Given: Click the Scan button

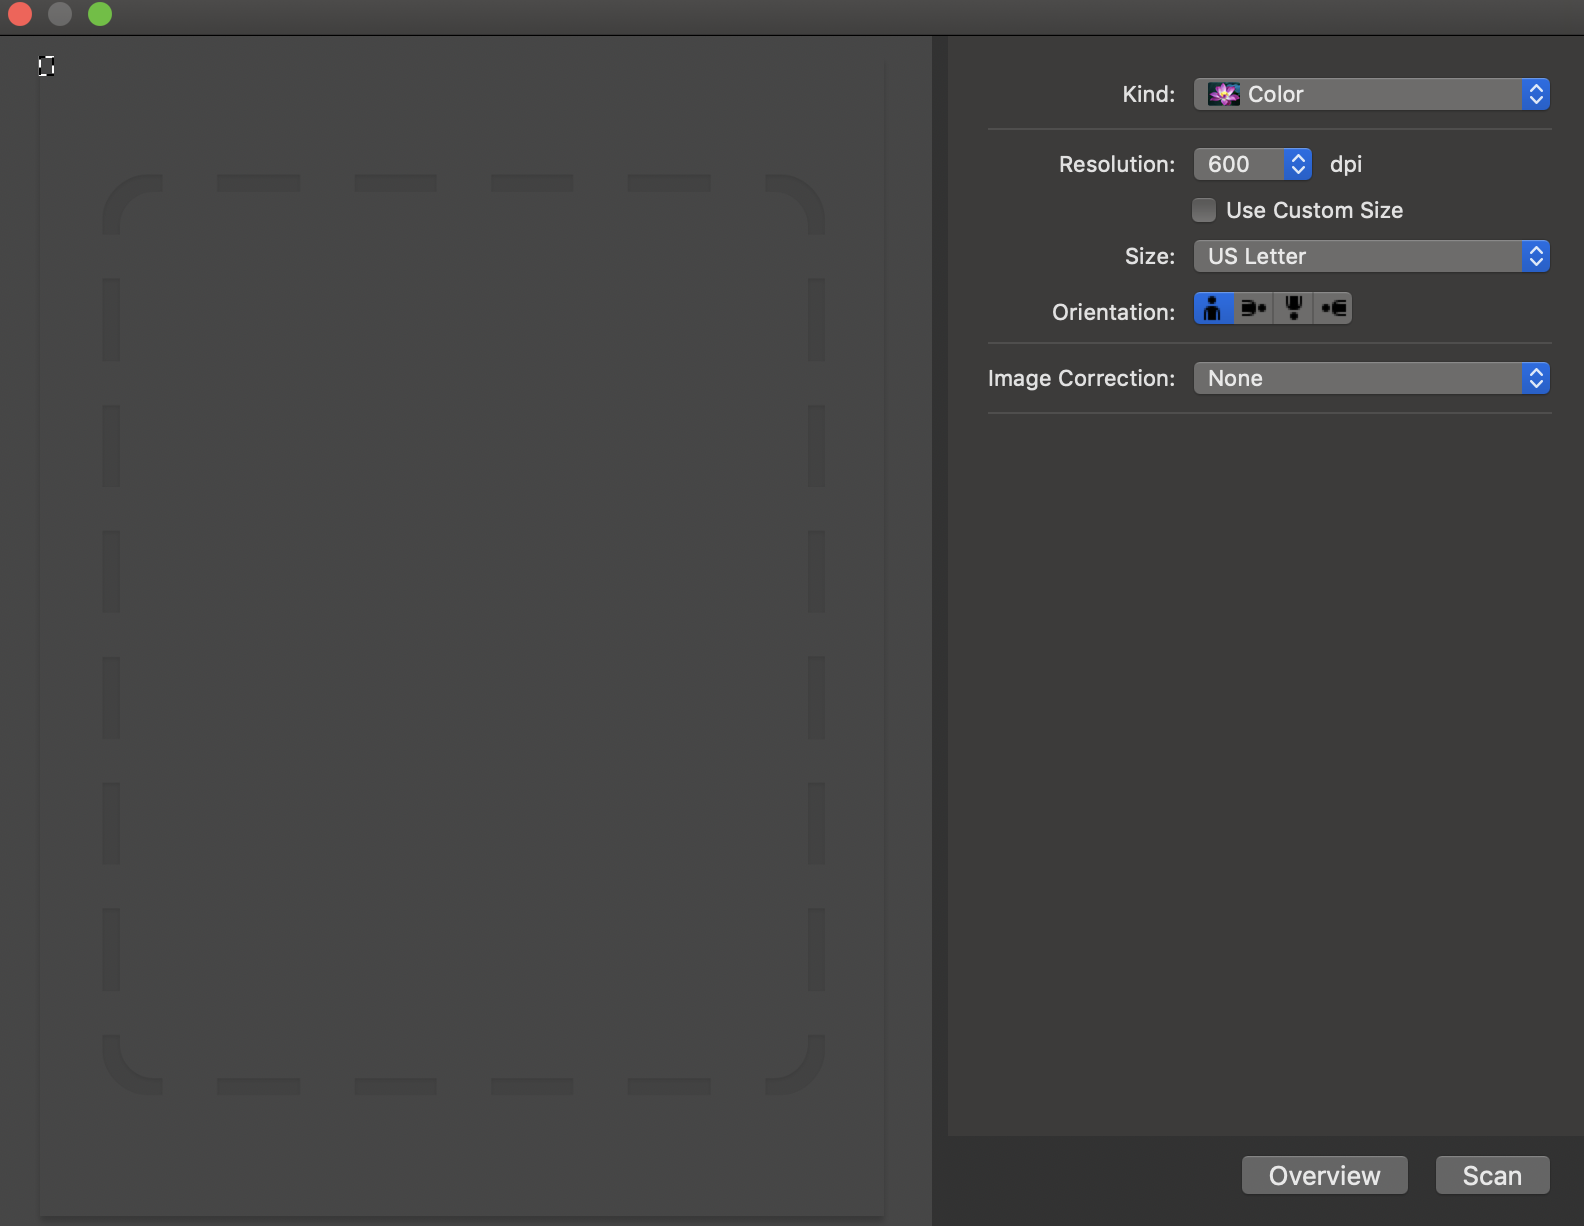Looking at the screenshot, I should coord(1492,1175).
